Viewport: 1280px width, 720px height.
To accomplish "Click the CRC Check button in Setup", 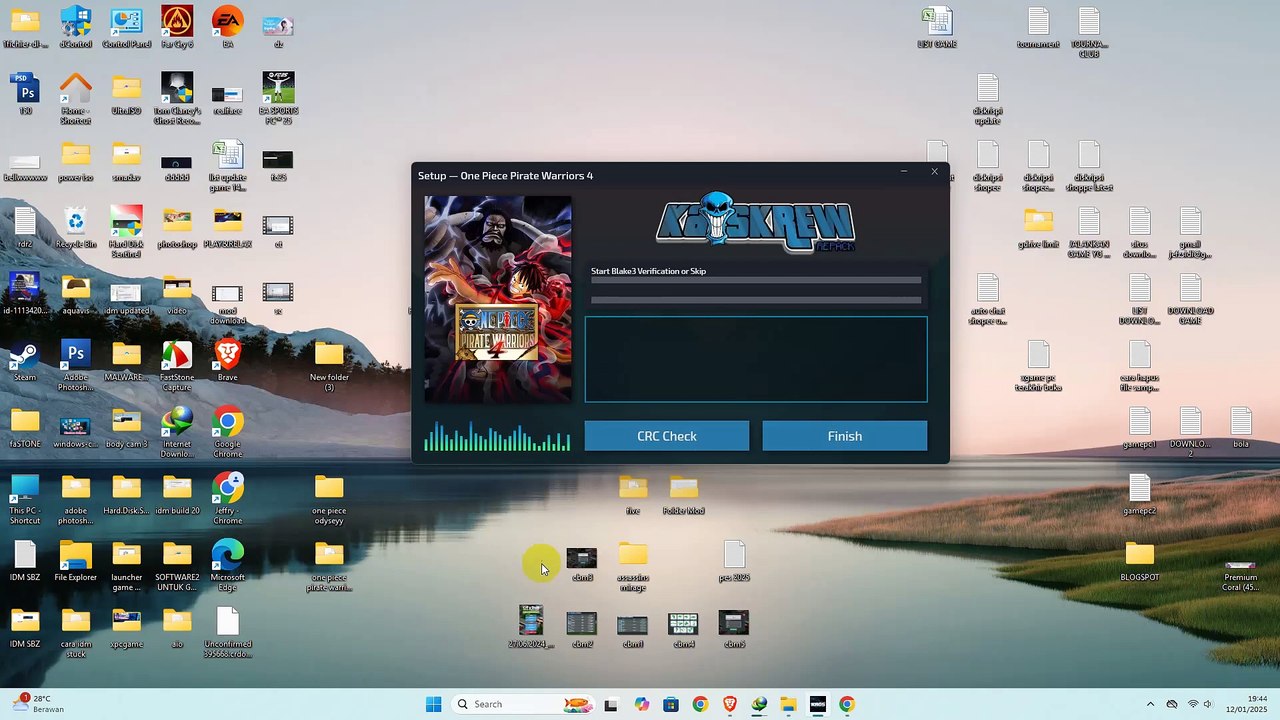I will 667,436.
